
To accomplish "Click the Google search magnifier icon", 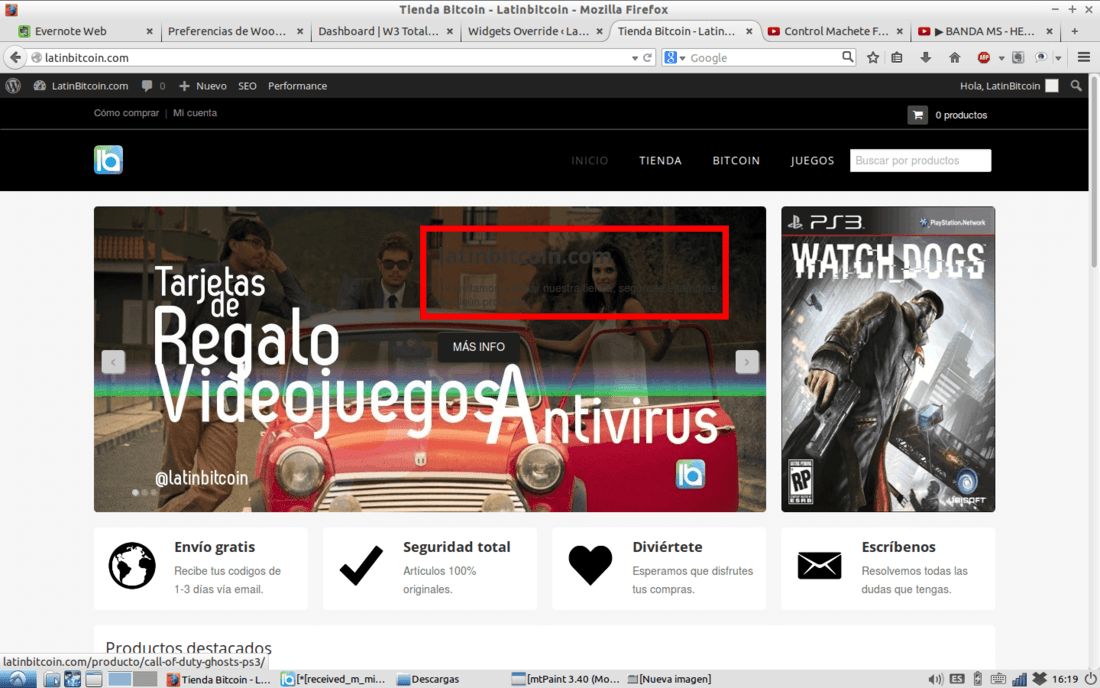I will [847, 57].
